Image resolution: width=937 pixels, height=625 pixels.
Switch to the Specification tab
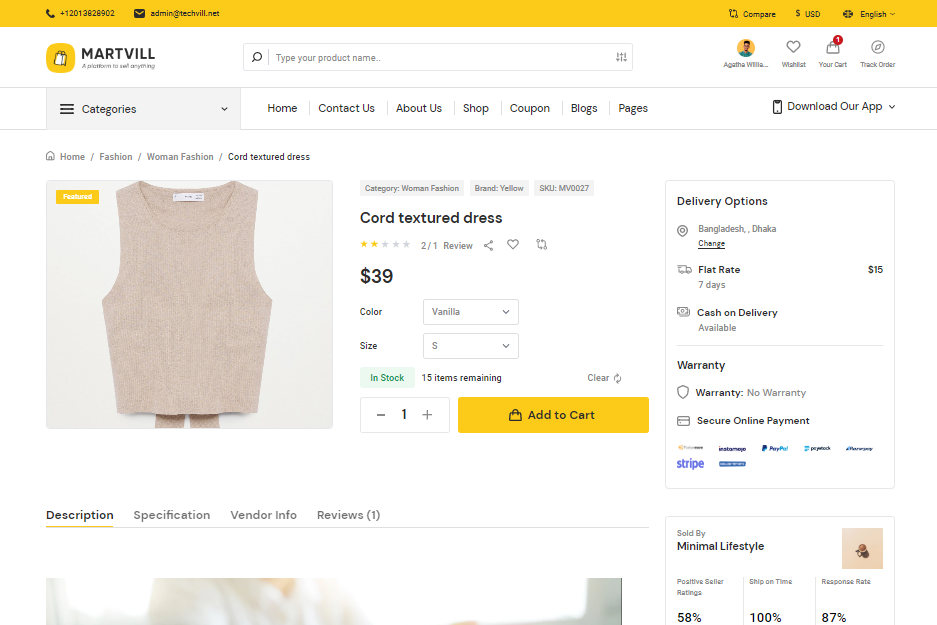coord(172,515)
